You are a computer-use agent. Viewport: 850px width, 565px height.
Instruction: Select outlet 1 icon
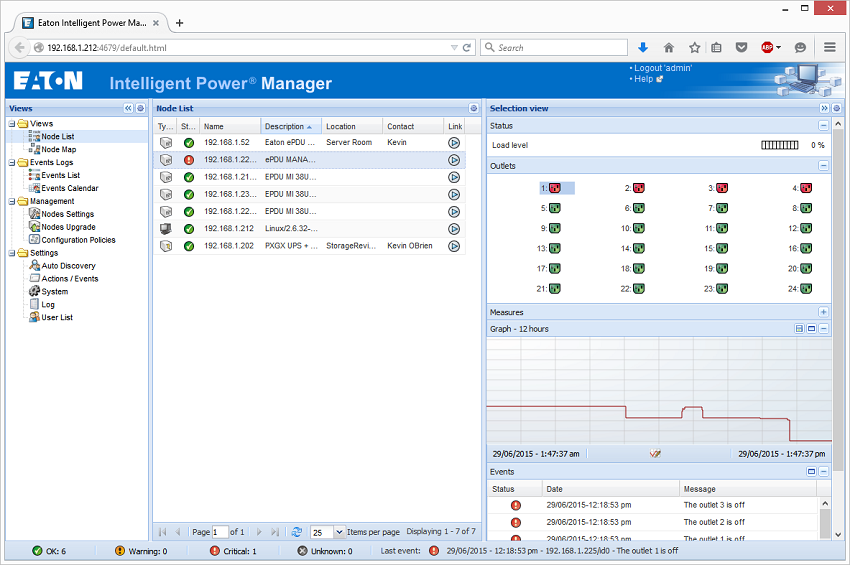point(555,188)
